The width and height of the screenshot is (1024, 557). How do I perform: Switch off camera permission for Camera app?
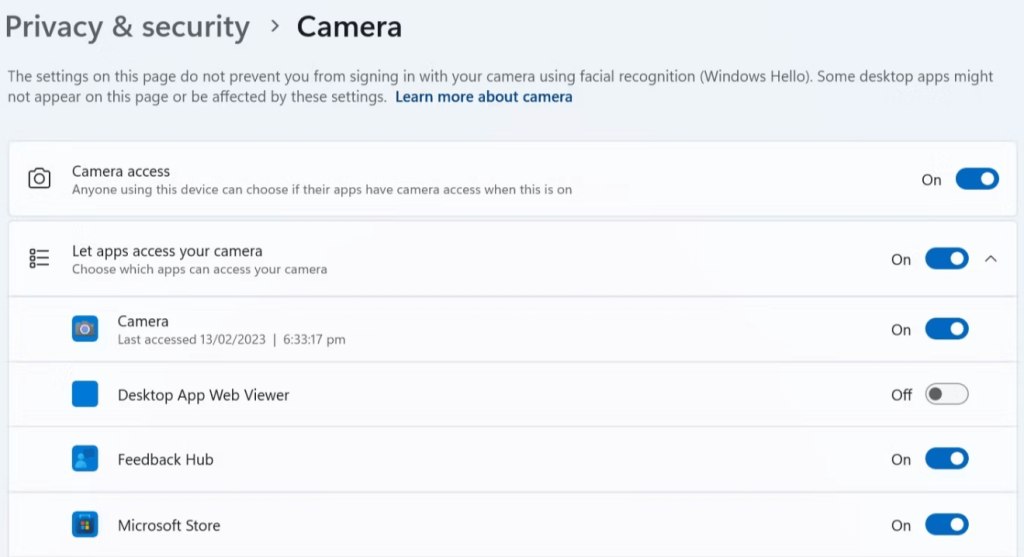click(946, 329)
